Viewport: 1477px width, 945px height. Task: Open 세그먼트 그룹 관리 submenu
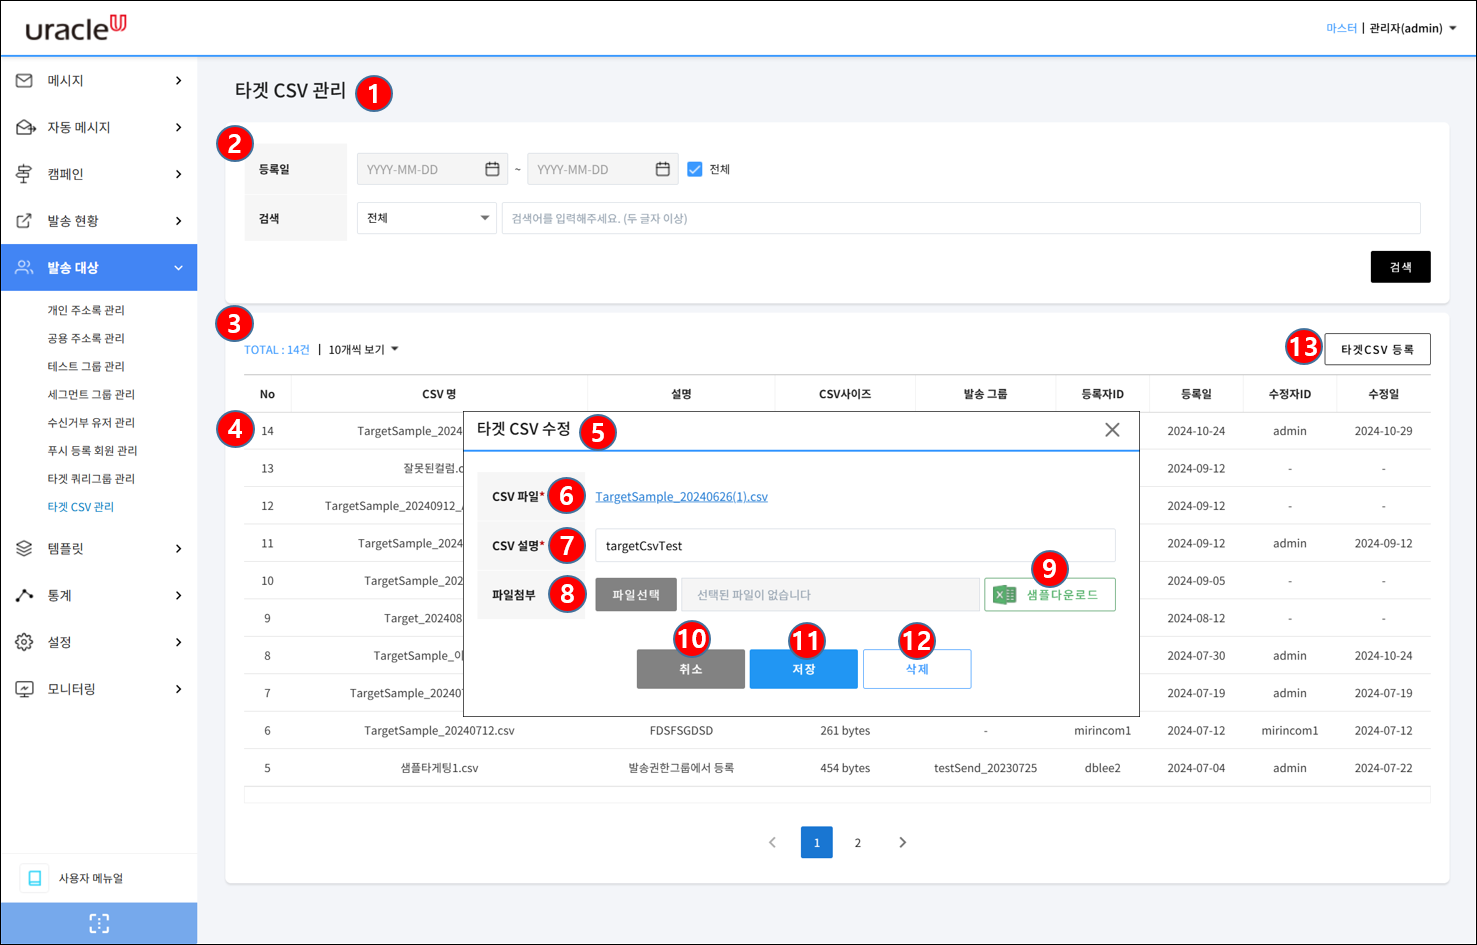point(91,394)
